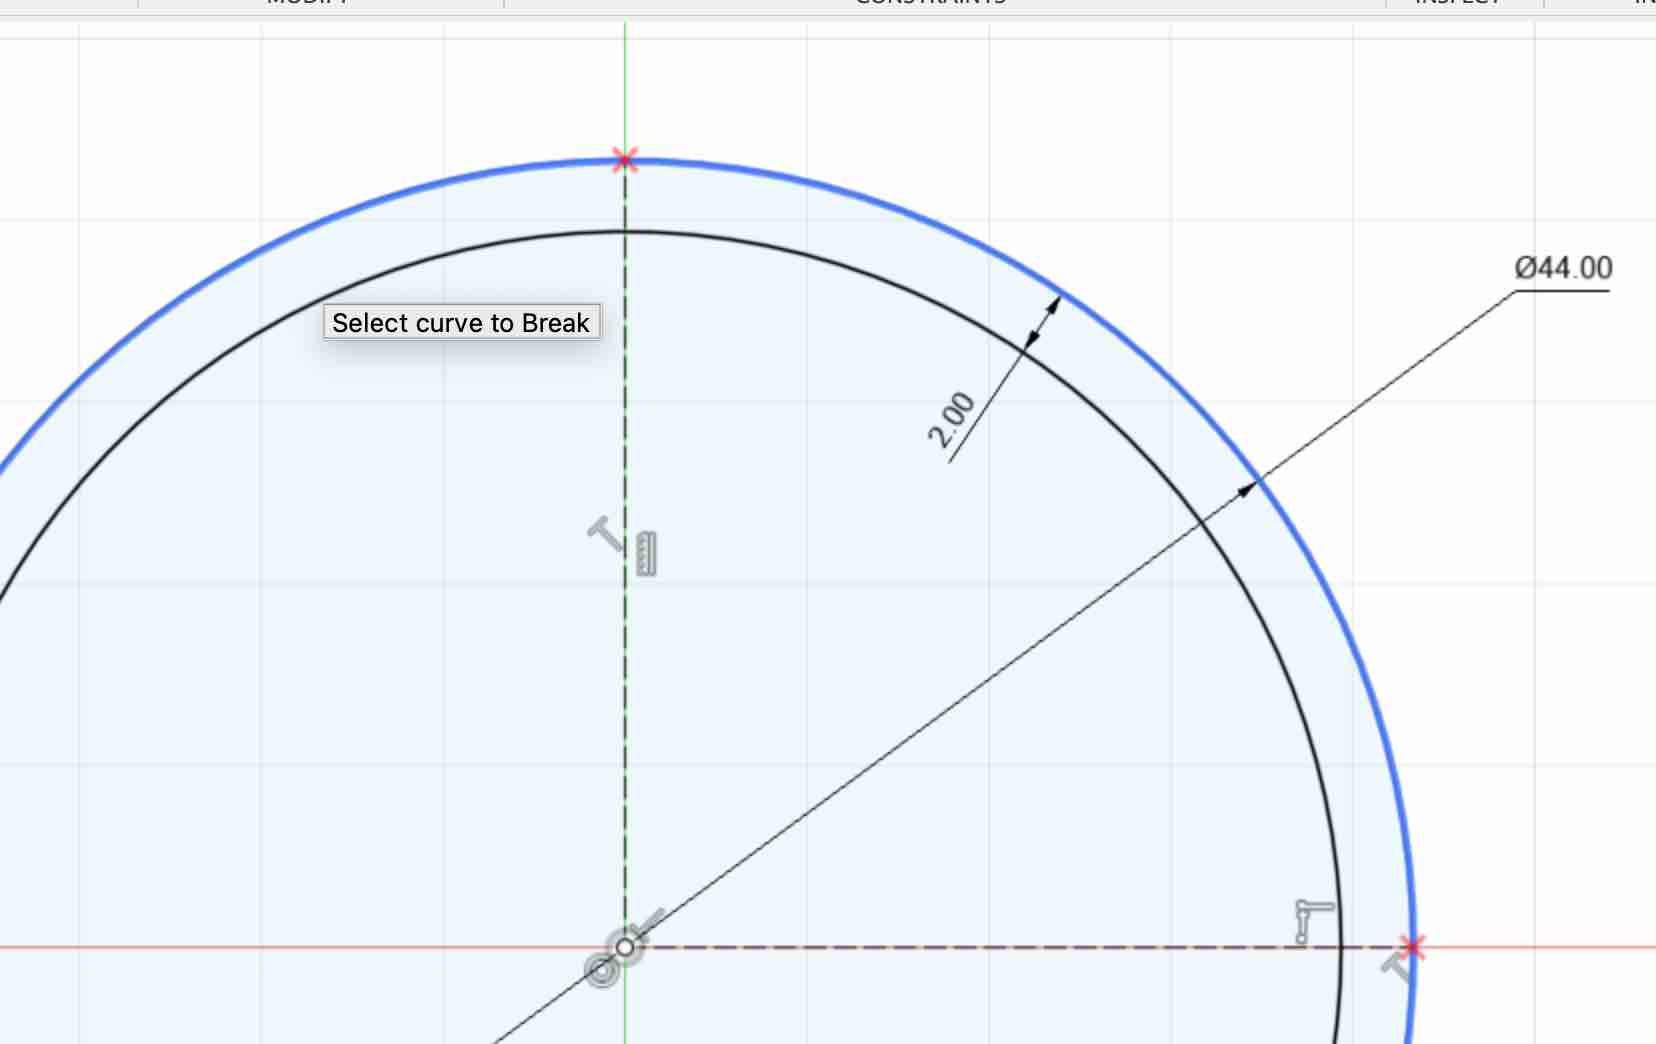Open the INSPECT toolbar group
This screenshot has width=1656, height=1044.
[x=1458, y=3]
